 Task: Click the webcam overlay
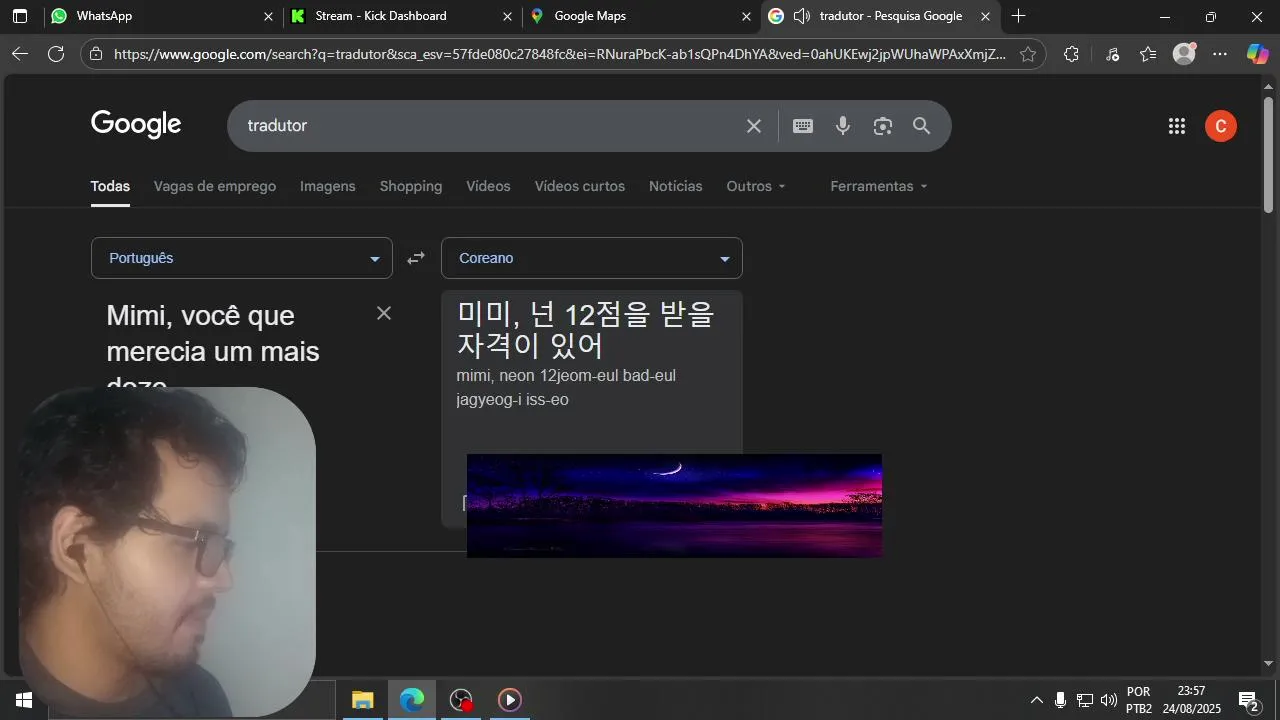tap(167, 551)
